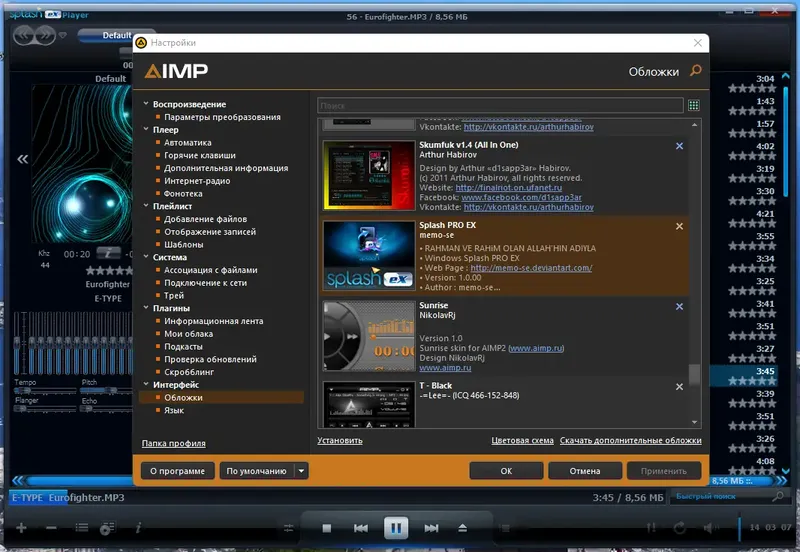
Task: Open file info via italic i icon in bottom toolbar
Action: click(x=138, y=528)
